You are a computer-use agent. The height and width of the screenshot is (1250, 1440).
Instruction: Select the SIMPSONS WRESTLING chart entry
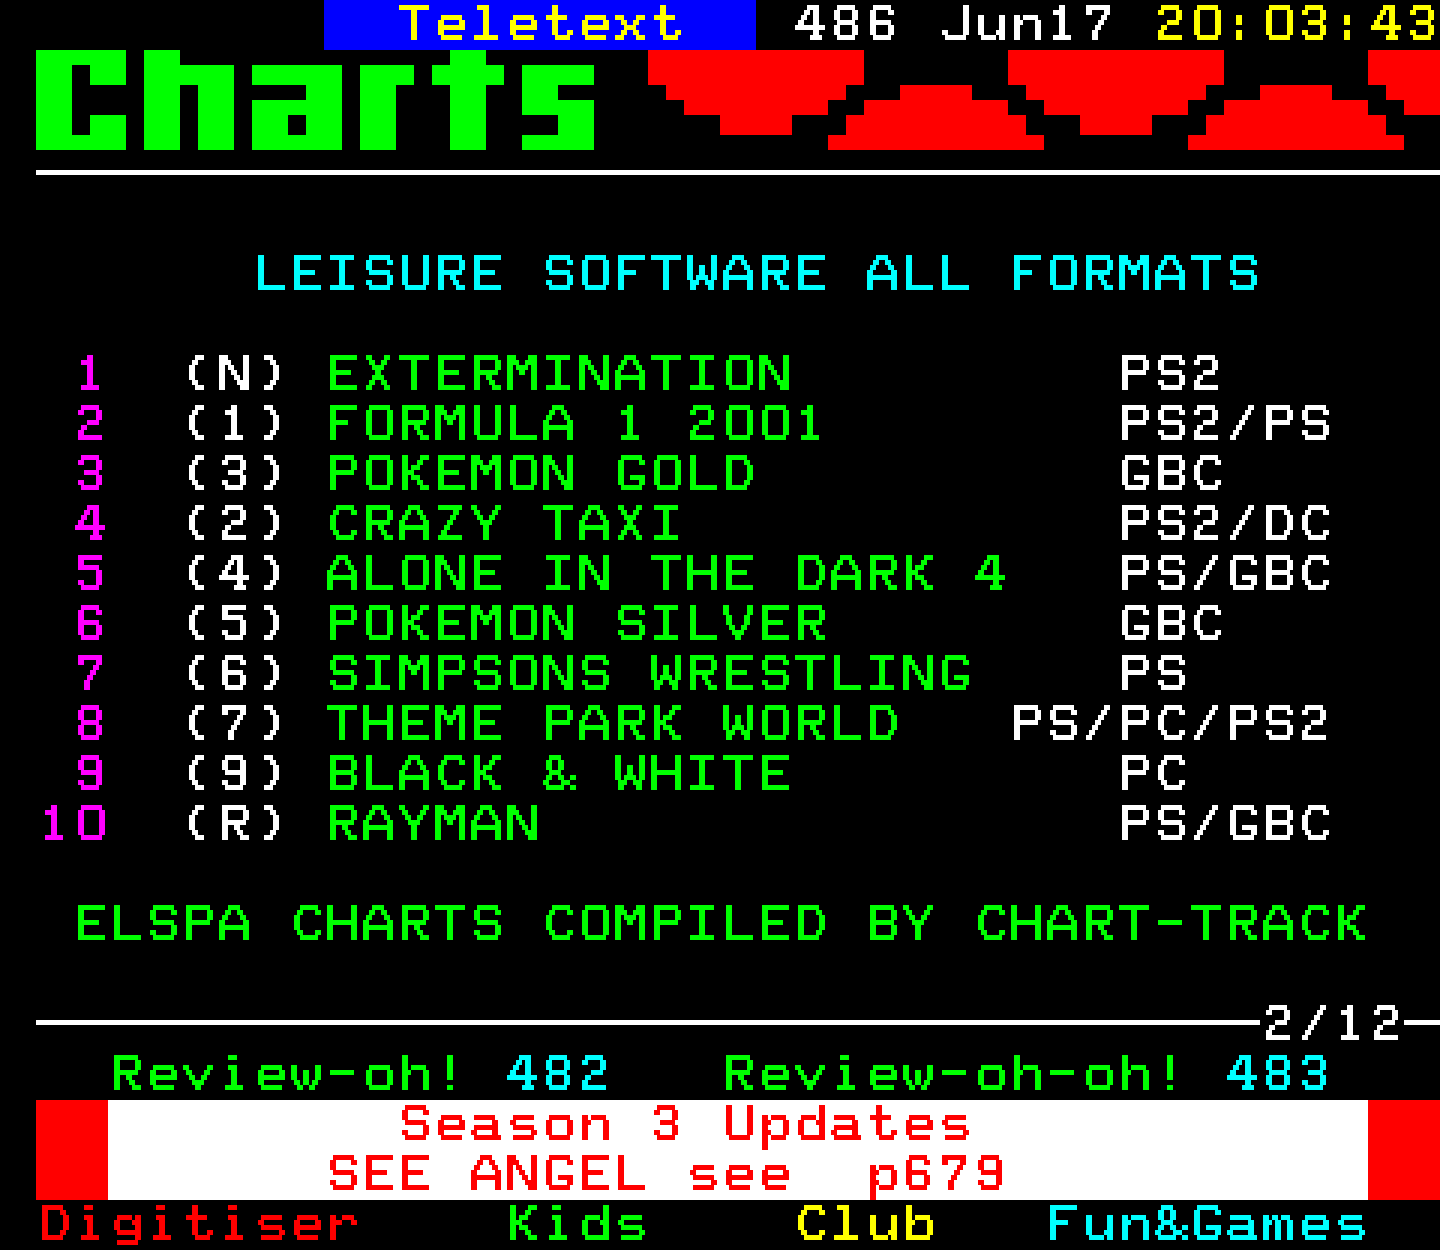649,674
